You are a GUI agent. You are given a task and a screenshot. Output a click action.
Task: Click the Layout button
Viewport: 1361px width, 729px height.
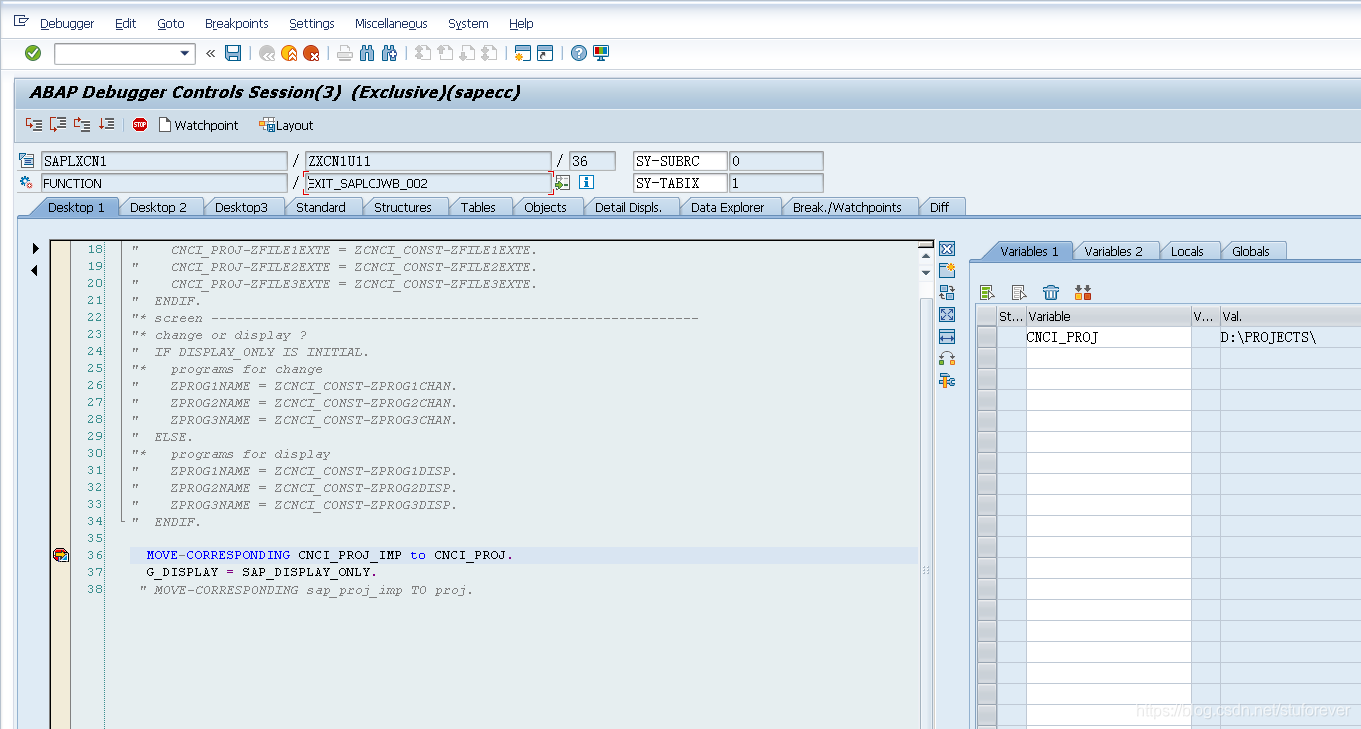pos(286,125)
